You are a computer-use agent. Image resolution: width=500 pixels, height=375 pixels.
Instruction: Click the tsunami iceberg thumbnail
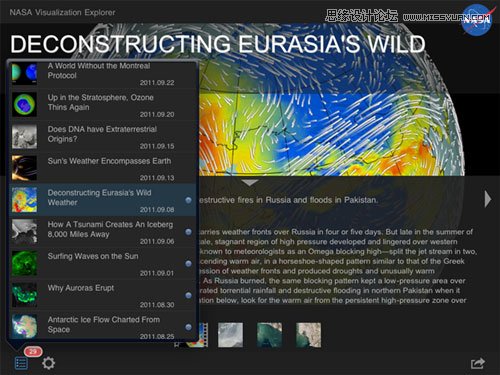[24, 232]
